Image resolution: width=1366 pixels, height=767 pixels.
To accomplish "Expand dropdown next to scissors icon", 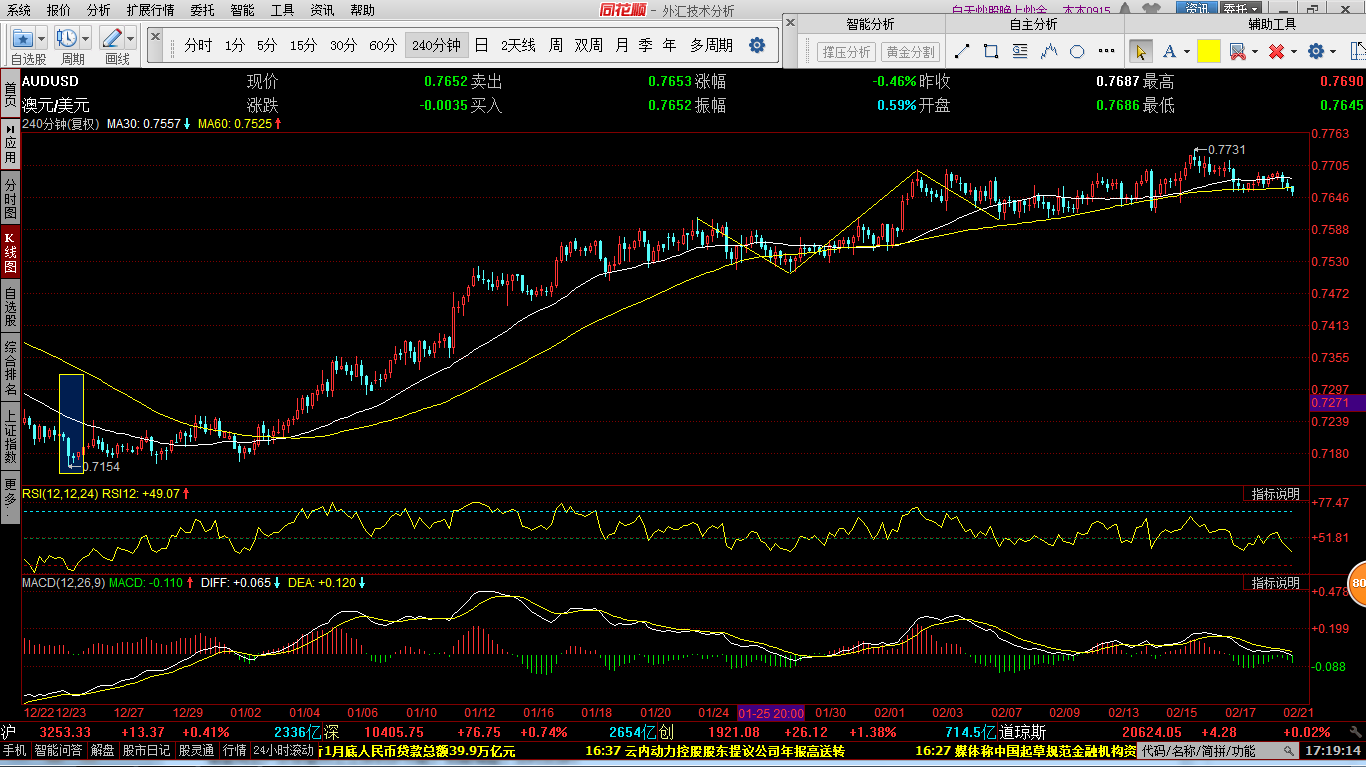I will click(1254, 52).
